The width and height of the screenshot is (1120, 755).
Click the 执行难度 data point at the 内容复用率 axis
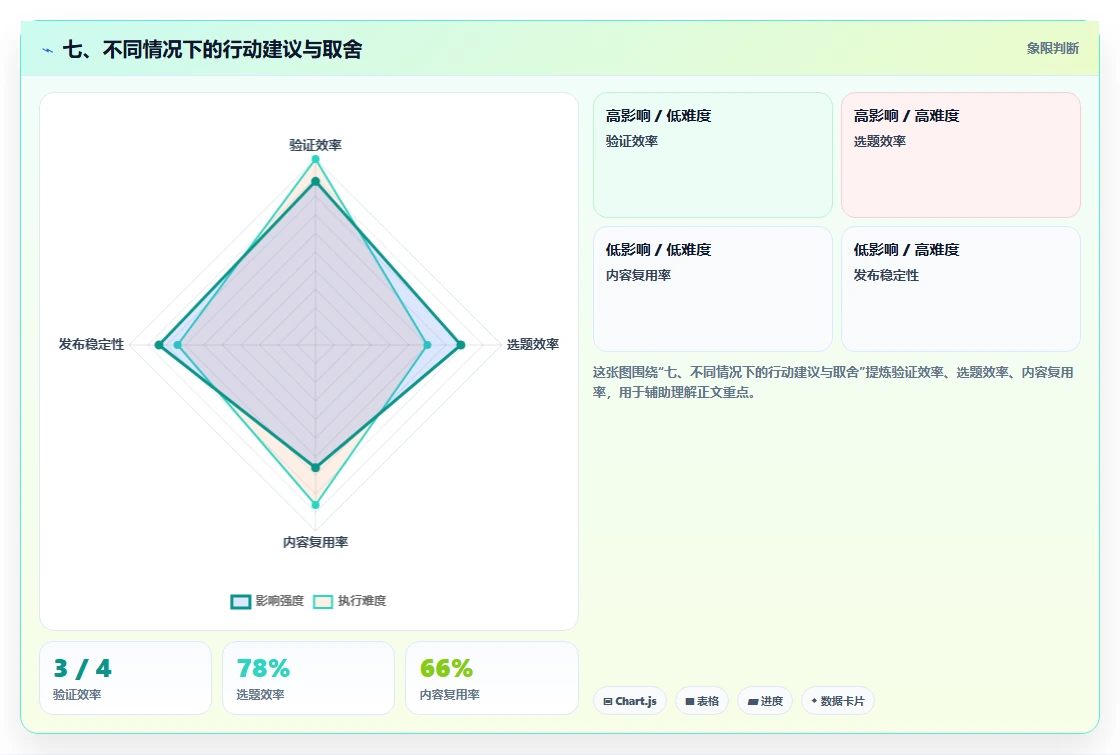[315, 505]
